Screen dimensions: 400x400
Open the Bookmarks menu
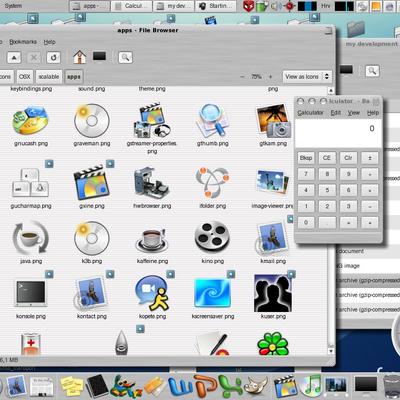click(23, 42)
